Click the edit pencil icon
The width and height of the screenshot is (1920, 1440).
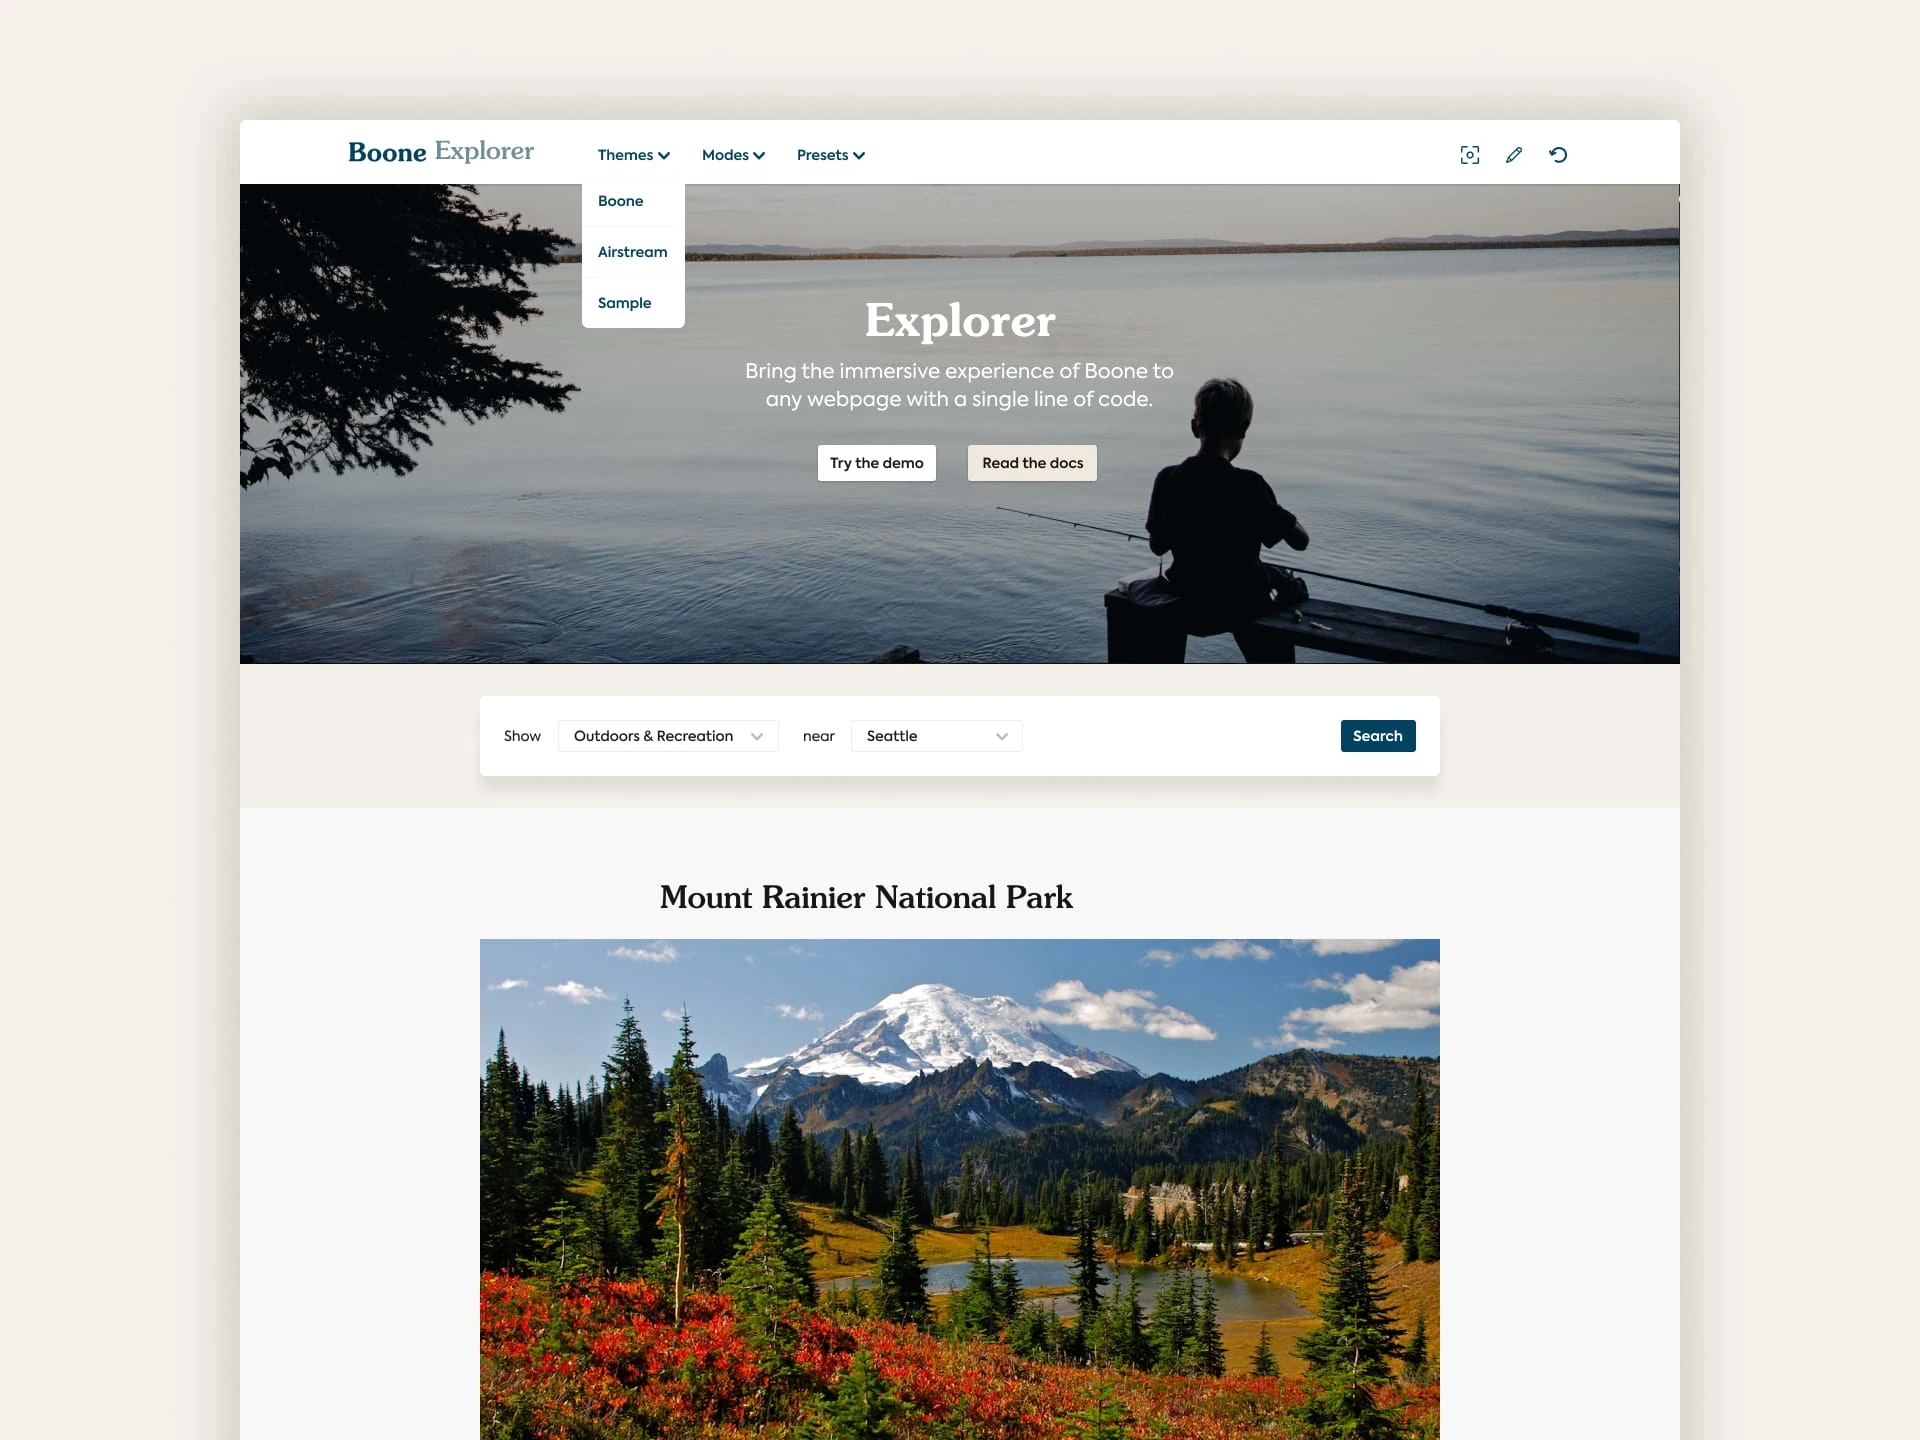tap(1513, 154)
